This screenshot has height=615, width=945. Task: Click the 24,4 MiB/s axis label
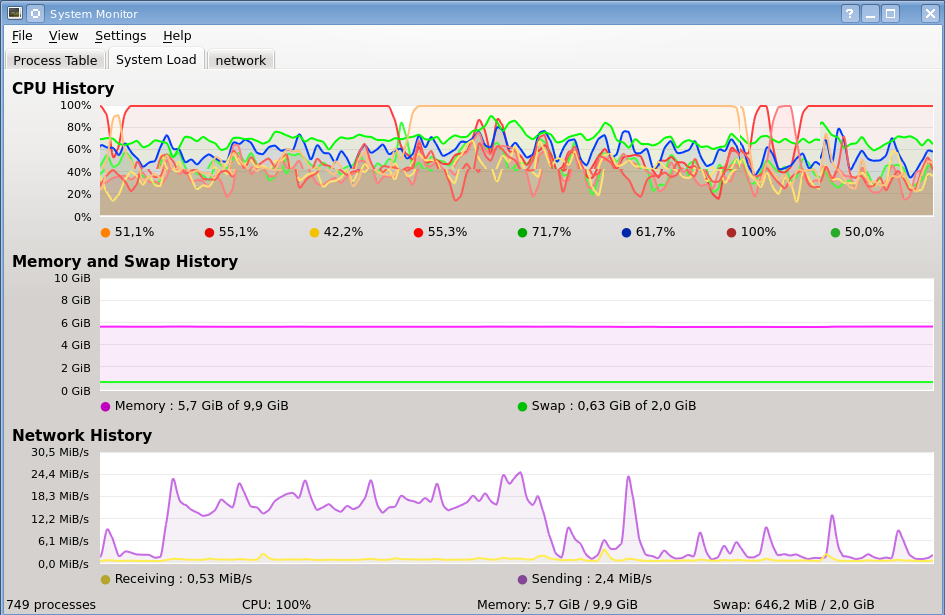(60, 475)
